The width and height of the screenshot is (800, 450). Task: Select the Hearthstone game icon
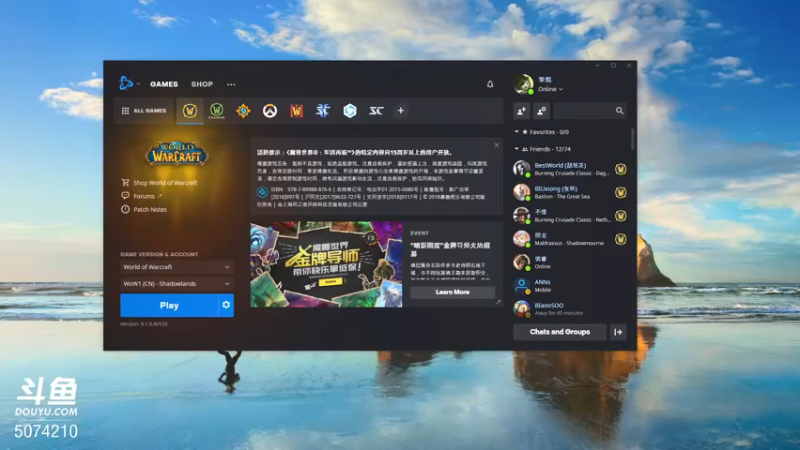coord(243,111)
